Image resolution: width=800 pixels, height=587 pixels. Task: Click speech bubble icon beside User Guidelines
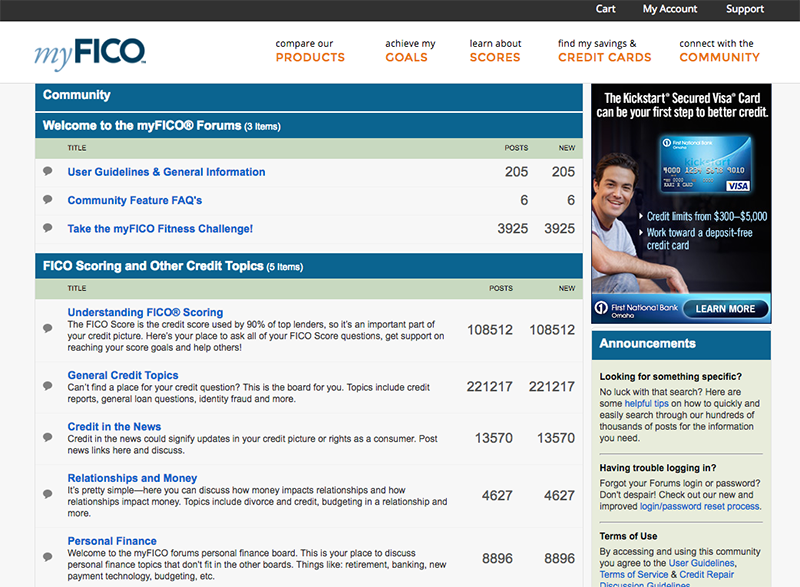(x=47, y=171)
